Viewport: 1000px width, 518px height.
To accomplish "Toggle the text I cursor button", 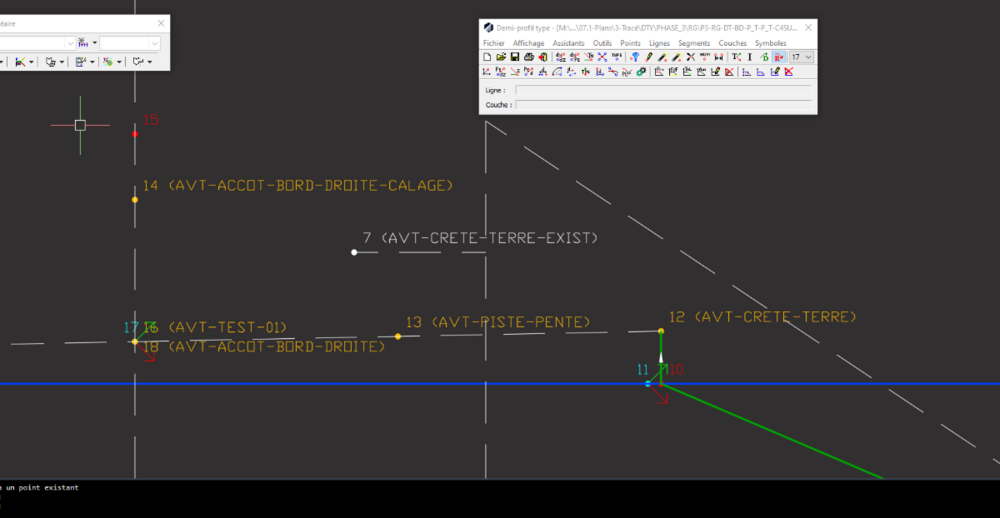I will coord(750,57).
